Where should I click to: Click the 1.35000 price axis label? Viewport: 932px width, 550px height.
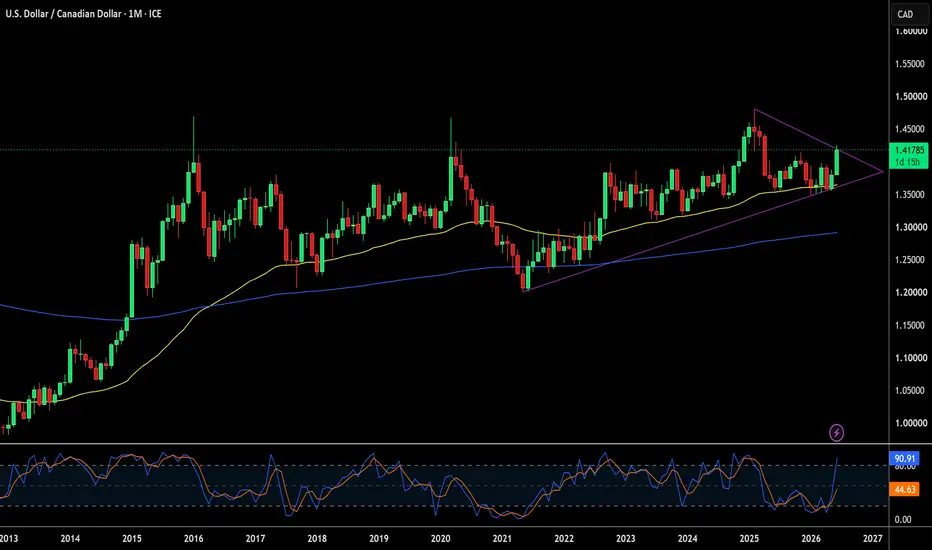pyautogui.click(x=911, y=194)
